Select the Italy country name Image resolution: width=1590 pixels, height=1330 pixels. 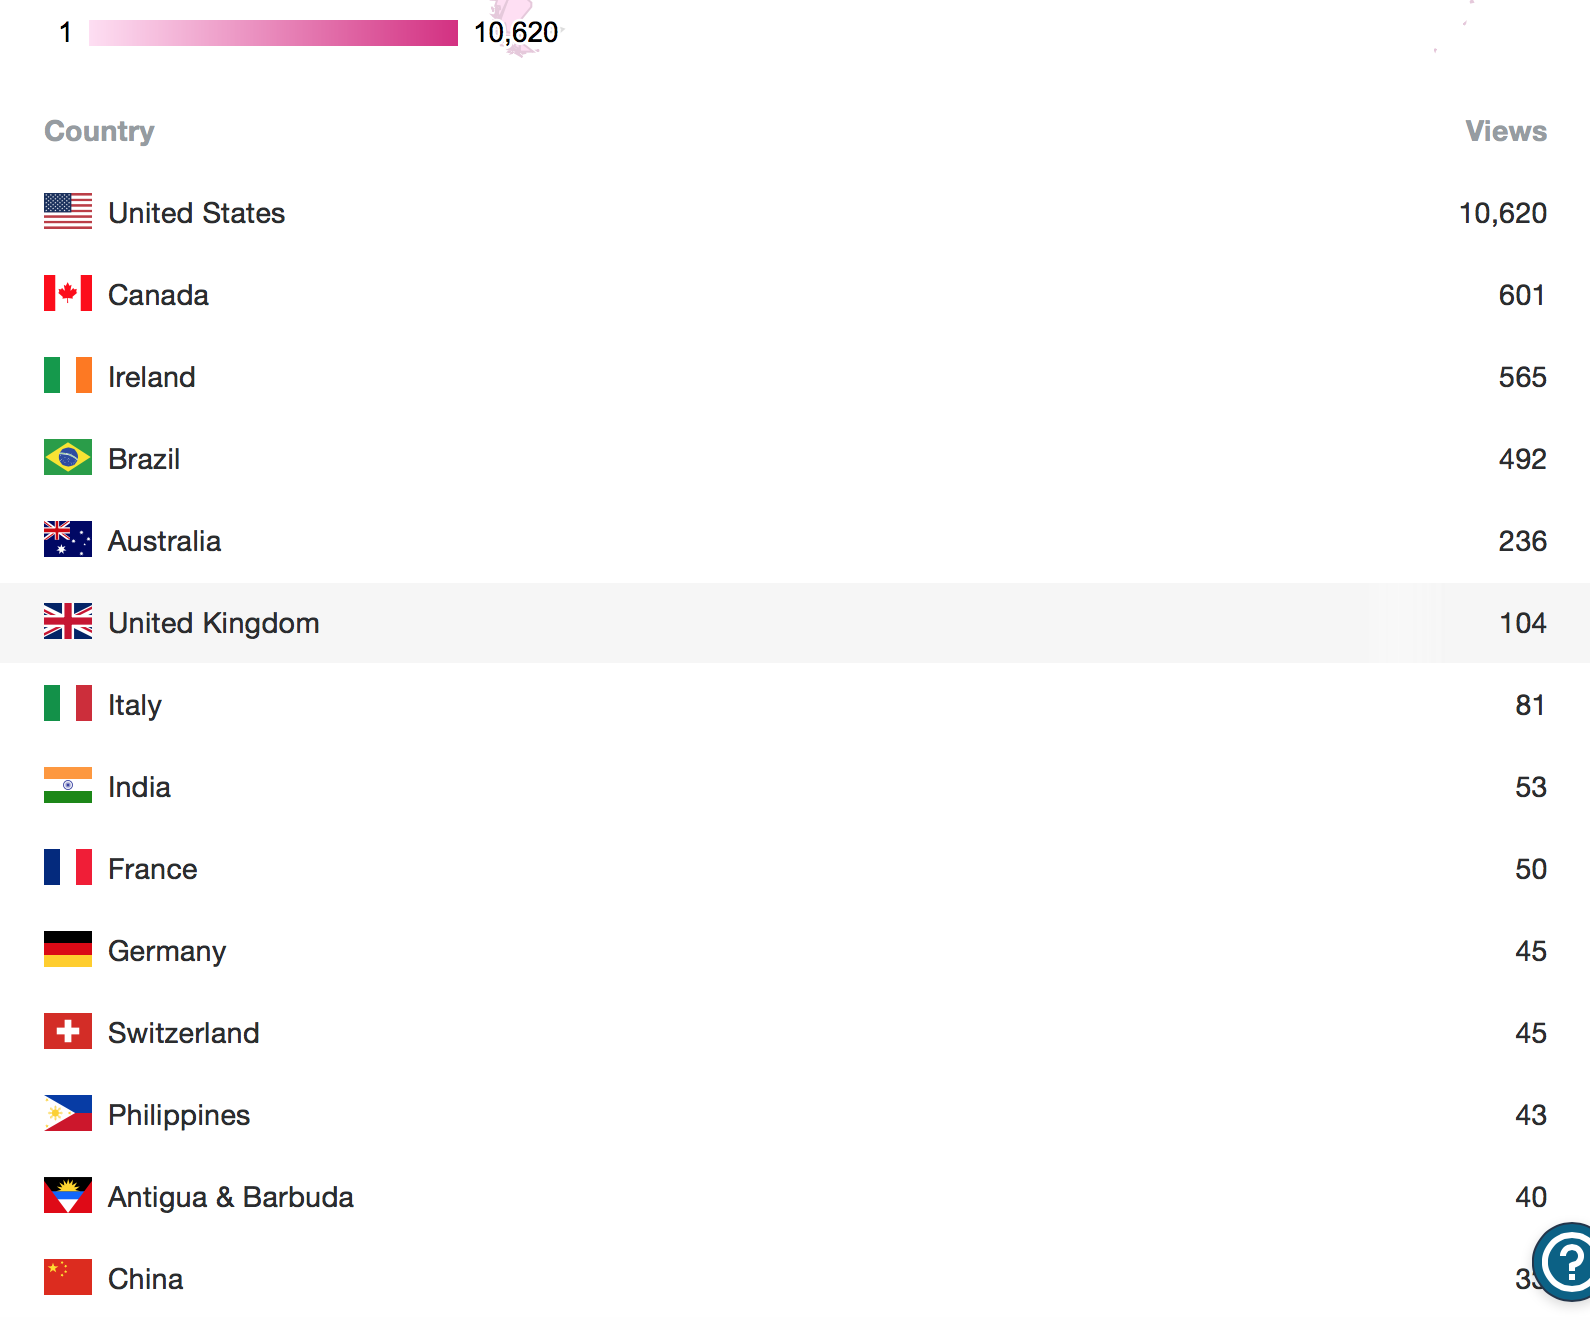click(135, 705)
